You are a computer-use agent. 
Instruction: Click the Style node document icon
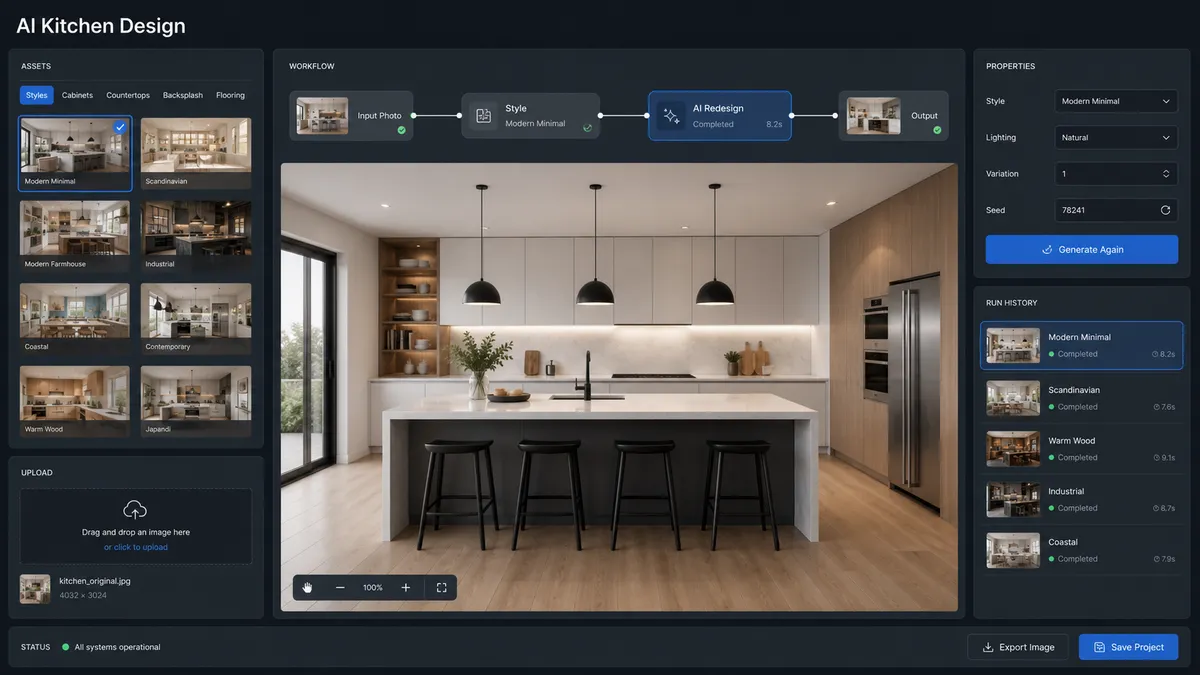point(483,116)
